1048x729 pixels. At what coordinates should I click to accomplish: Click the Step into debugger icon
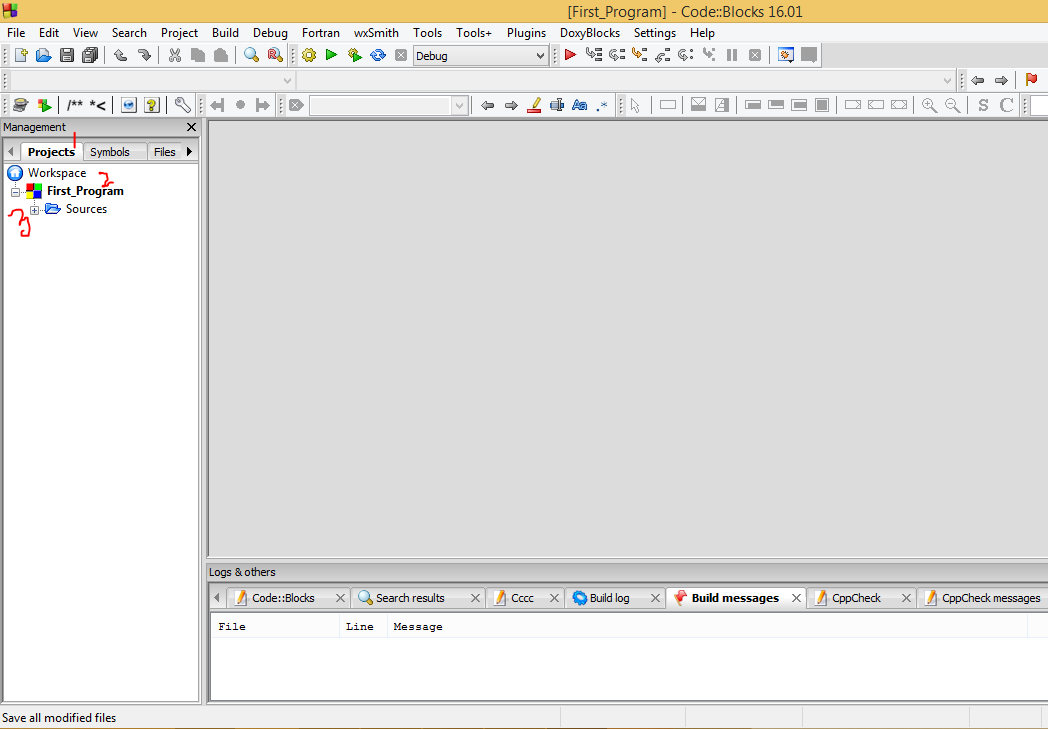click(639, 56)
